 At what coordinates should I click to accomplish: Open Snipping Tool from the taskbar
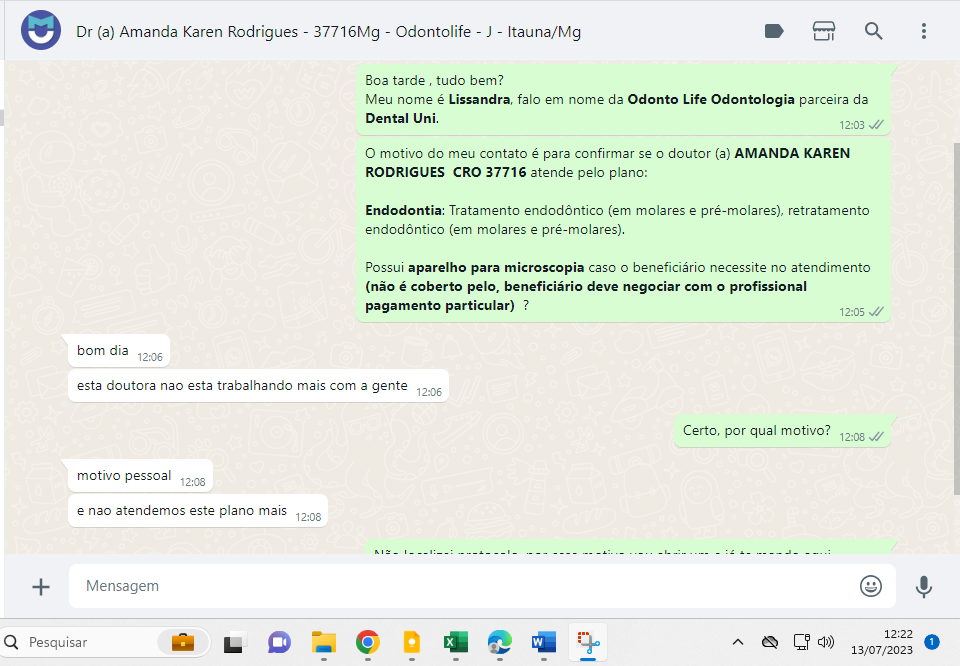588,642
